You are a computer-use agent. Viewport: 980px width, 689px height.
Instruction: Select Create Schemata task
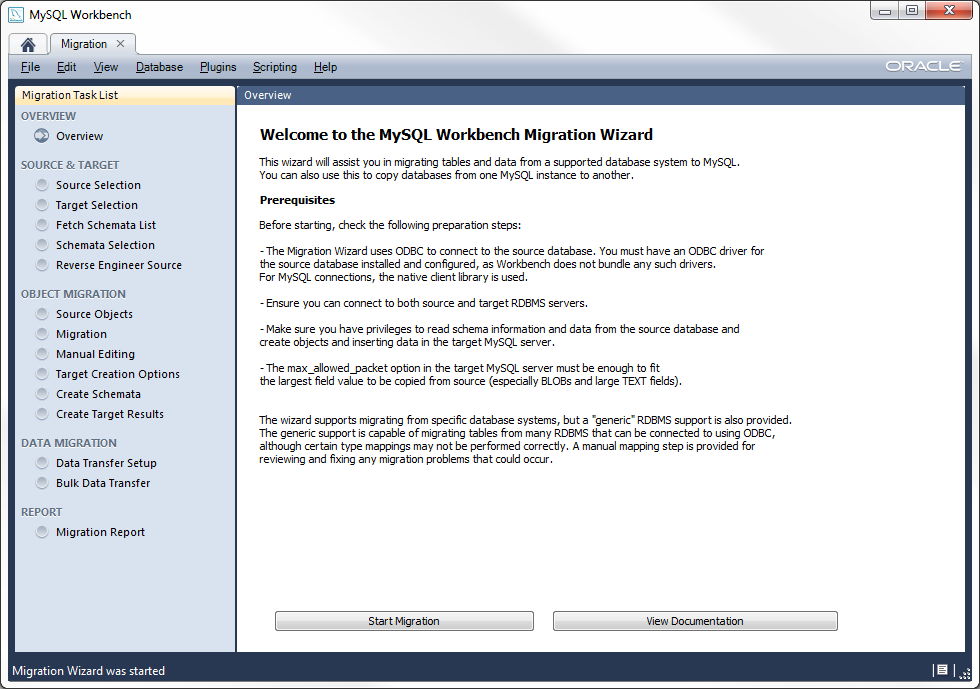(98, 394)
